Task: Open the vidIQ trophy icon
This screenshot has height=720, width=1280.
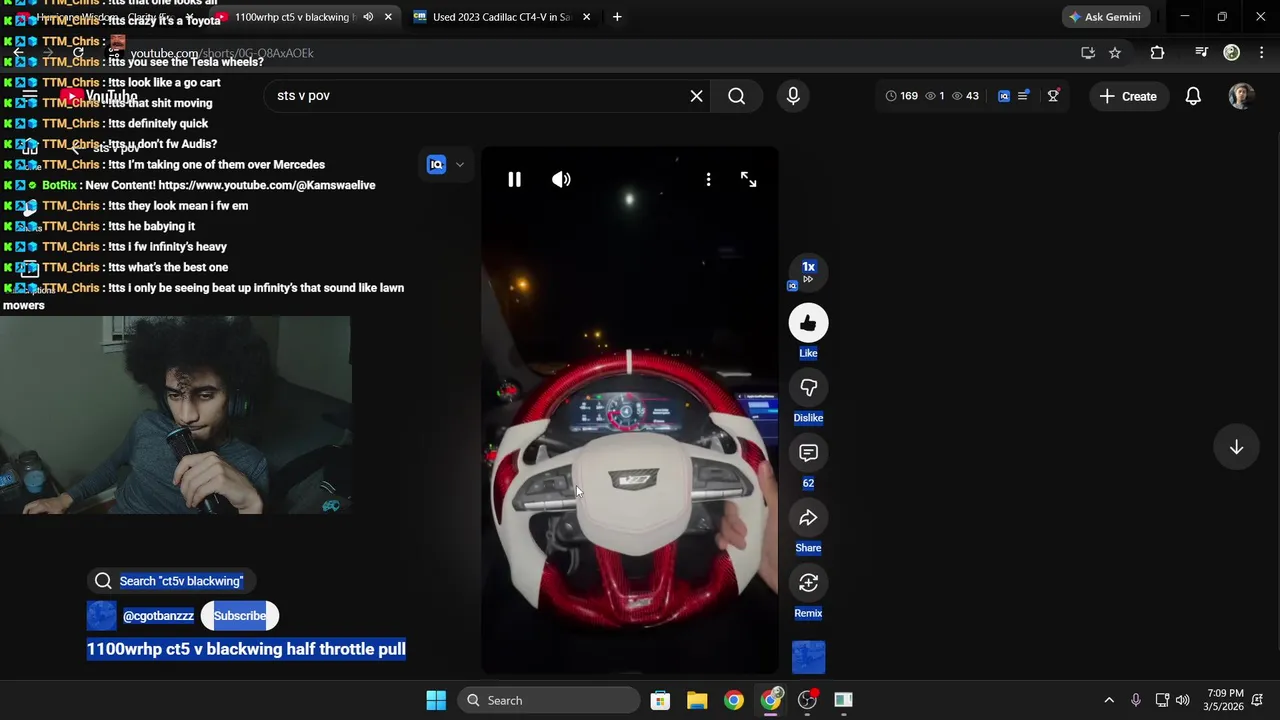Action: coord(1053,96)
